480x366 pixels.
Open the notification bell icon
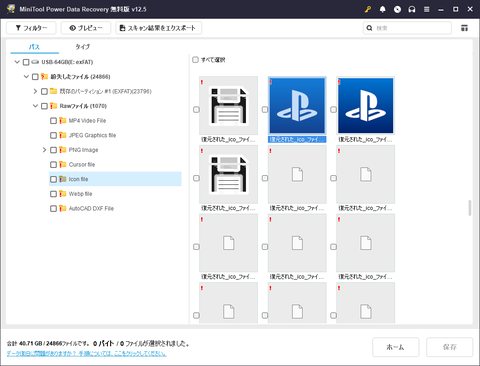tap(382, 9)
